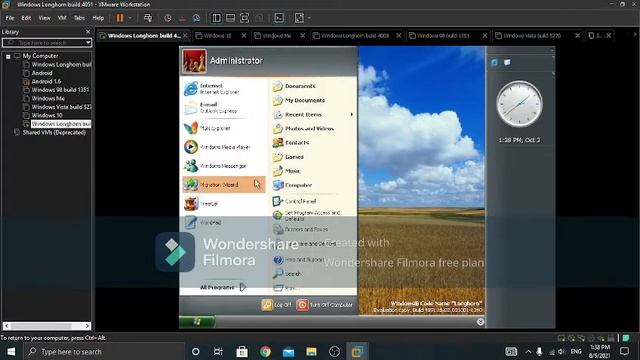Click Turn Off Computer button
The image size is (640, 360).
[x=325, y=305]
